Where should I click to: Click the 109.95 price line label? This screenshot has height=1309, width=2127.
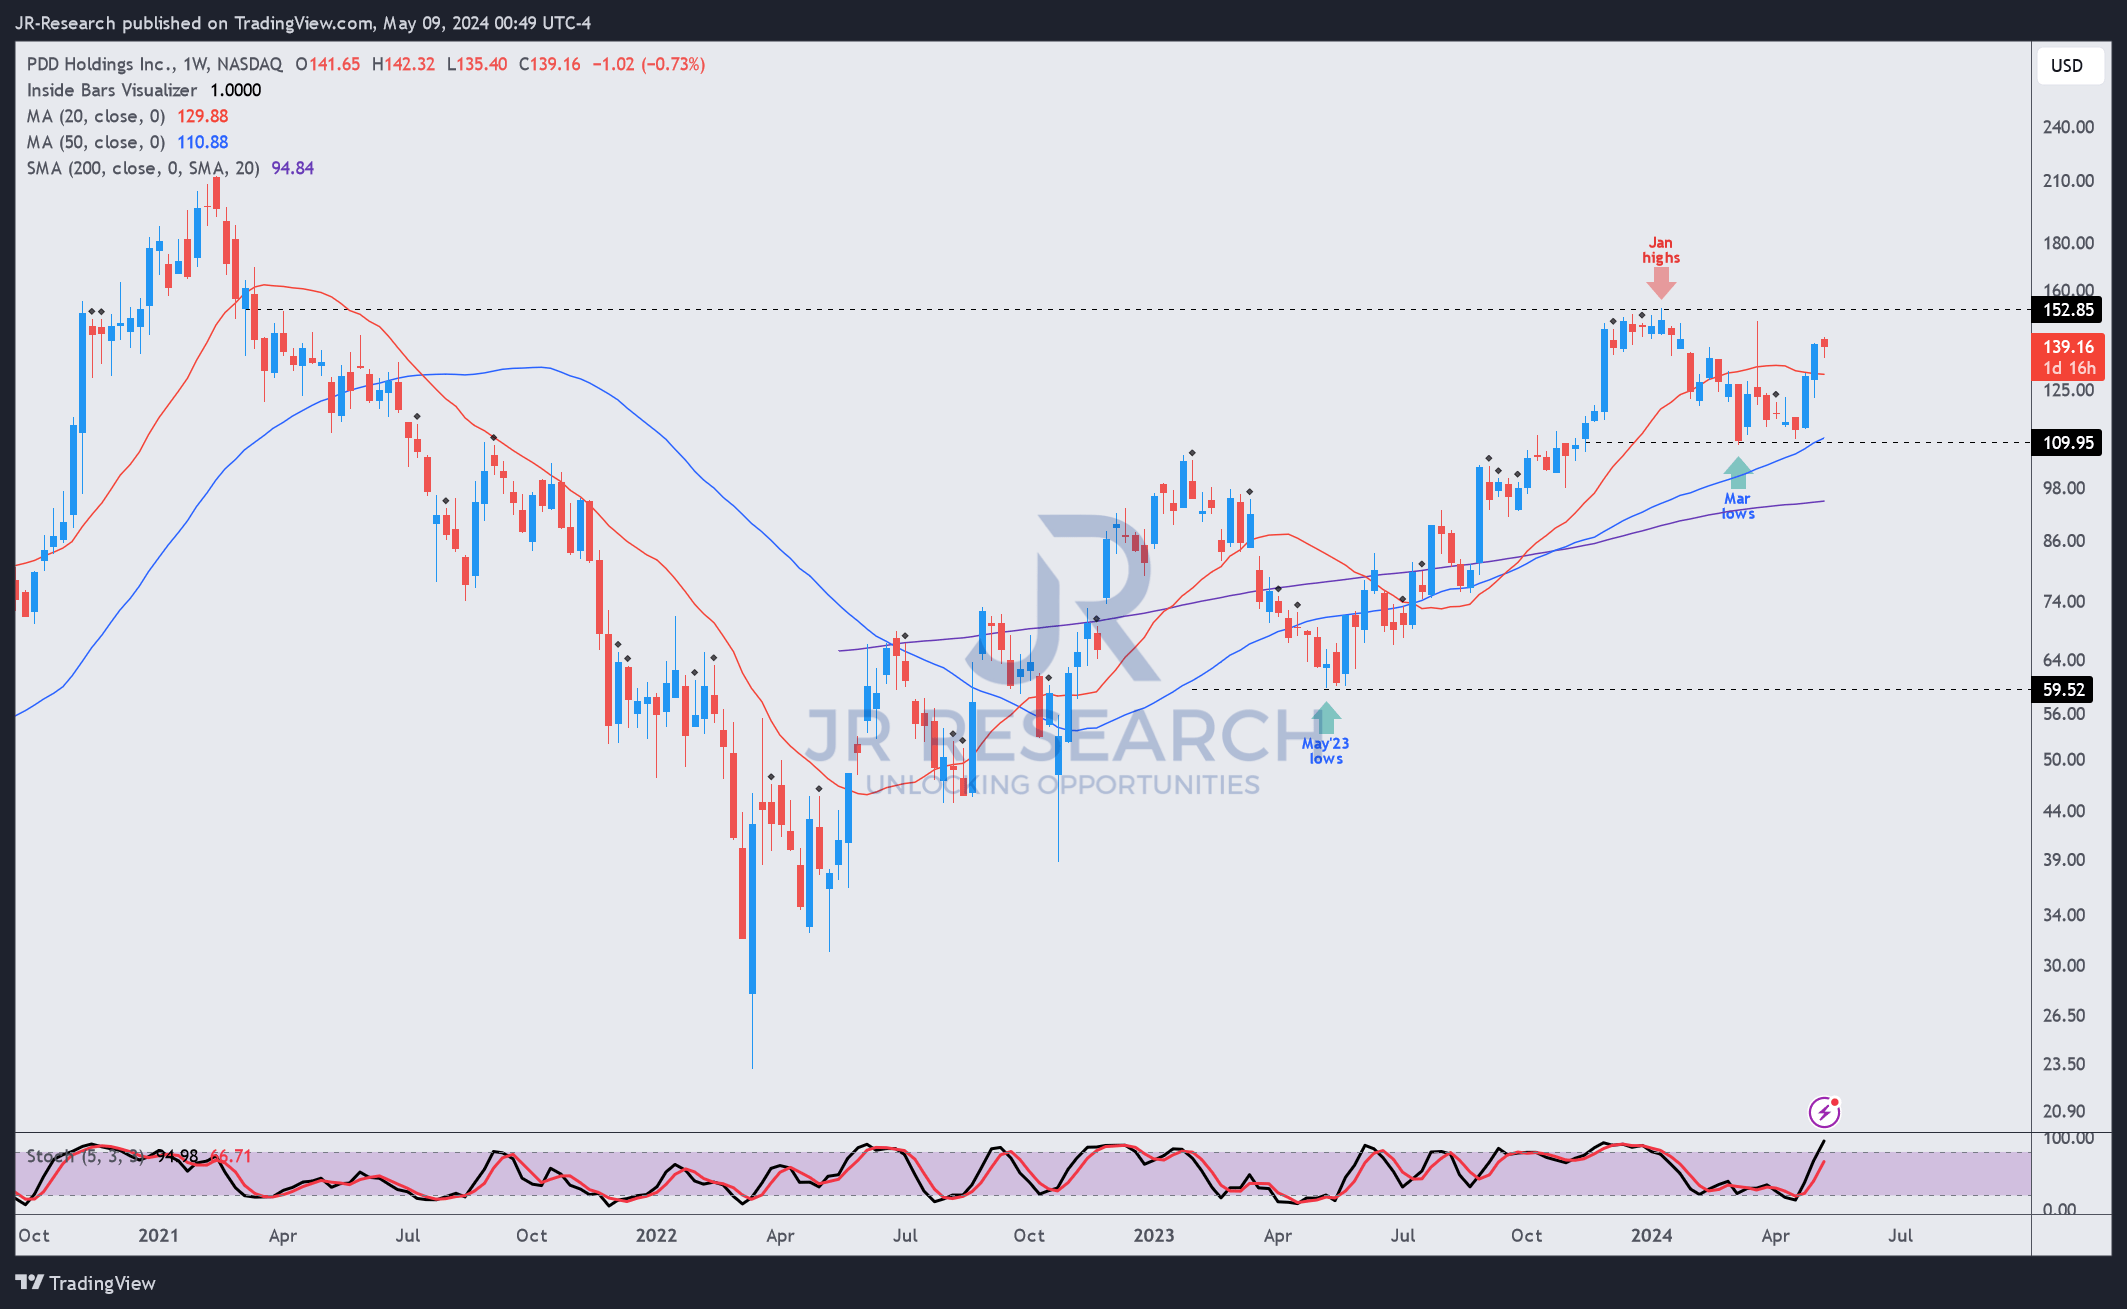[x=2067, y=442]
